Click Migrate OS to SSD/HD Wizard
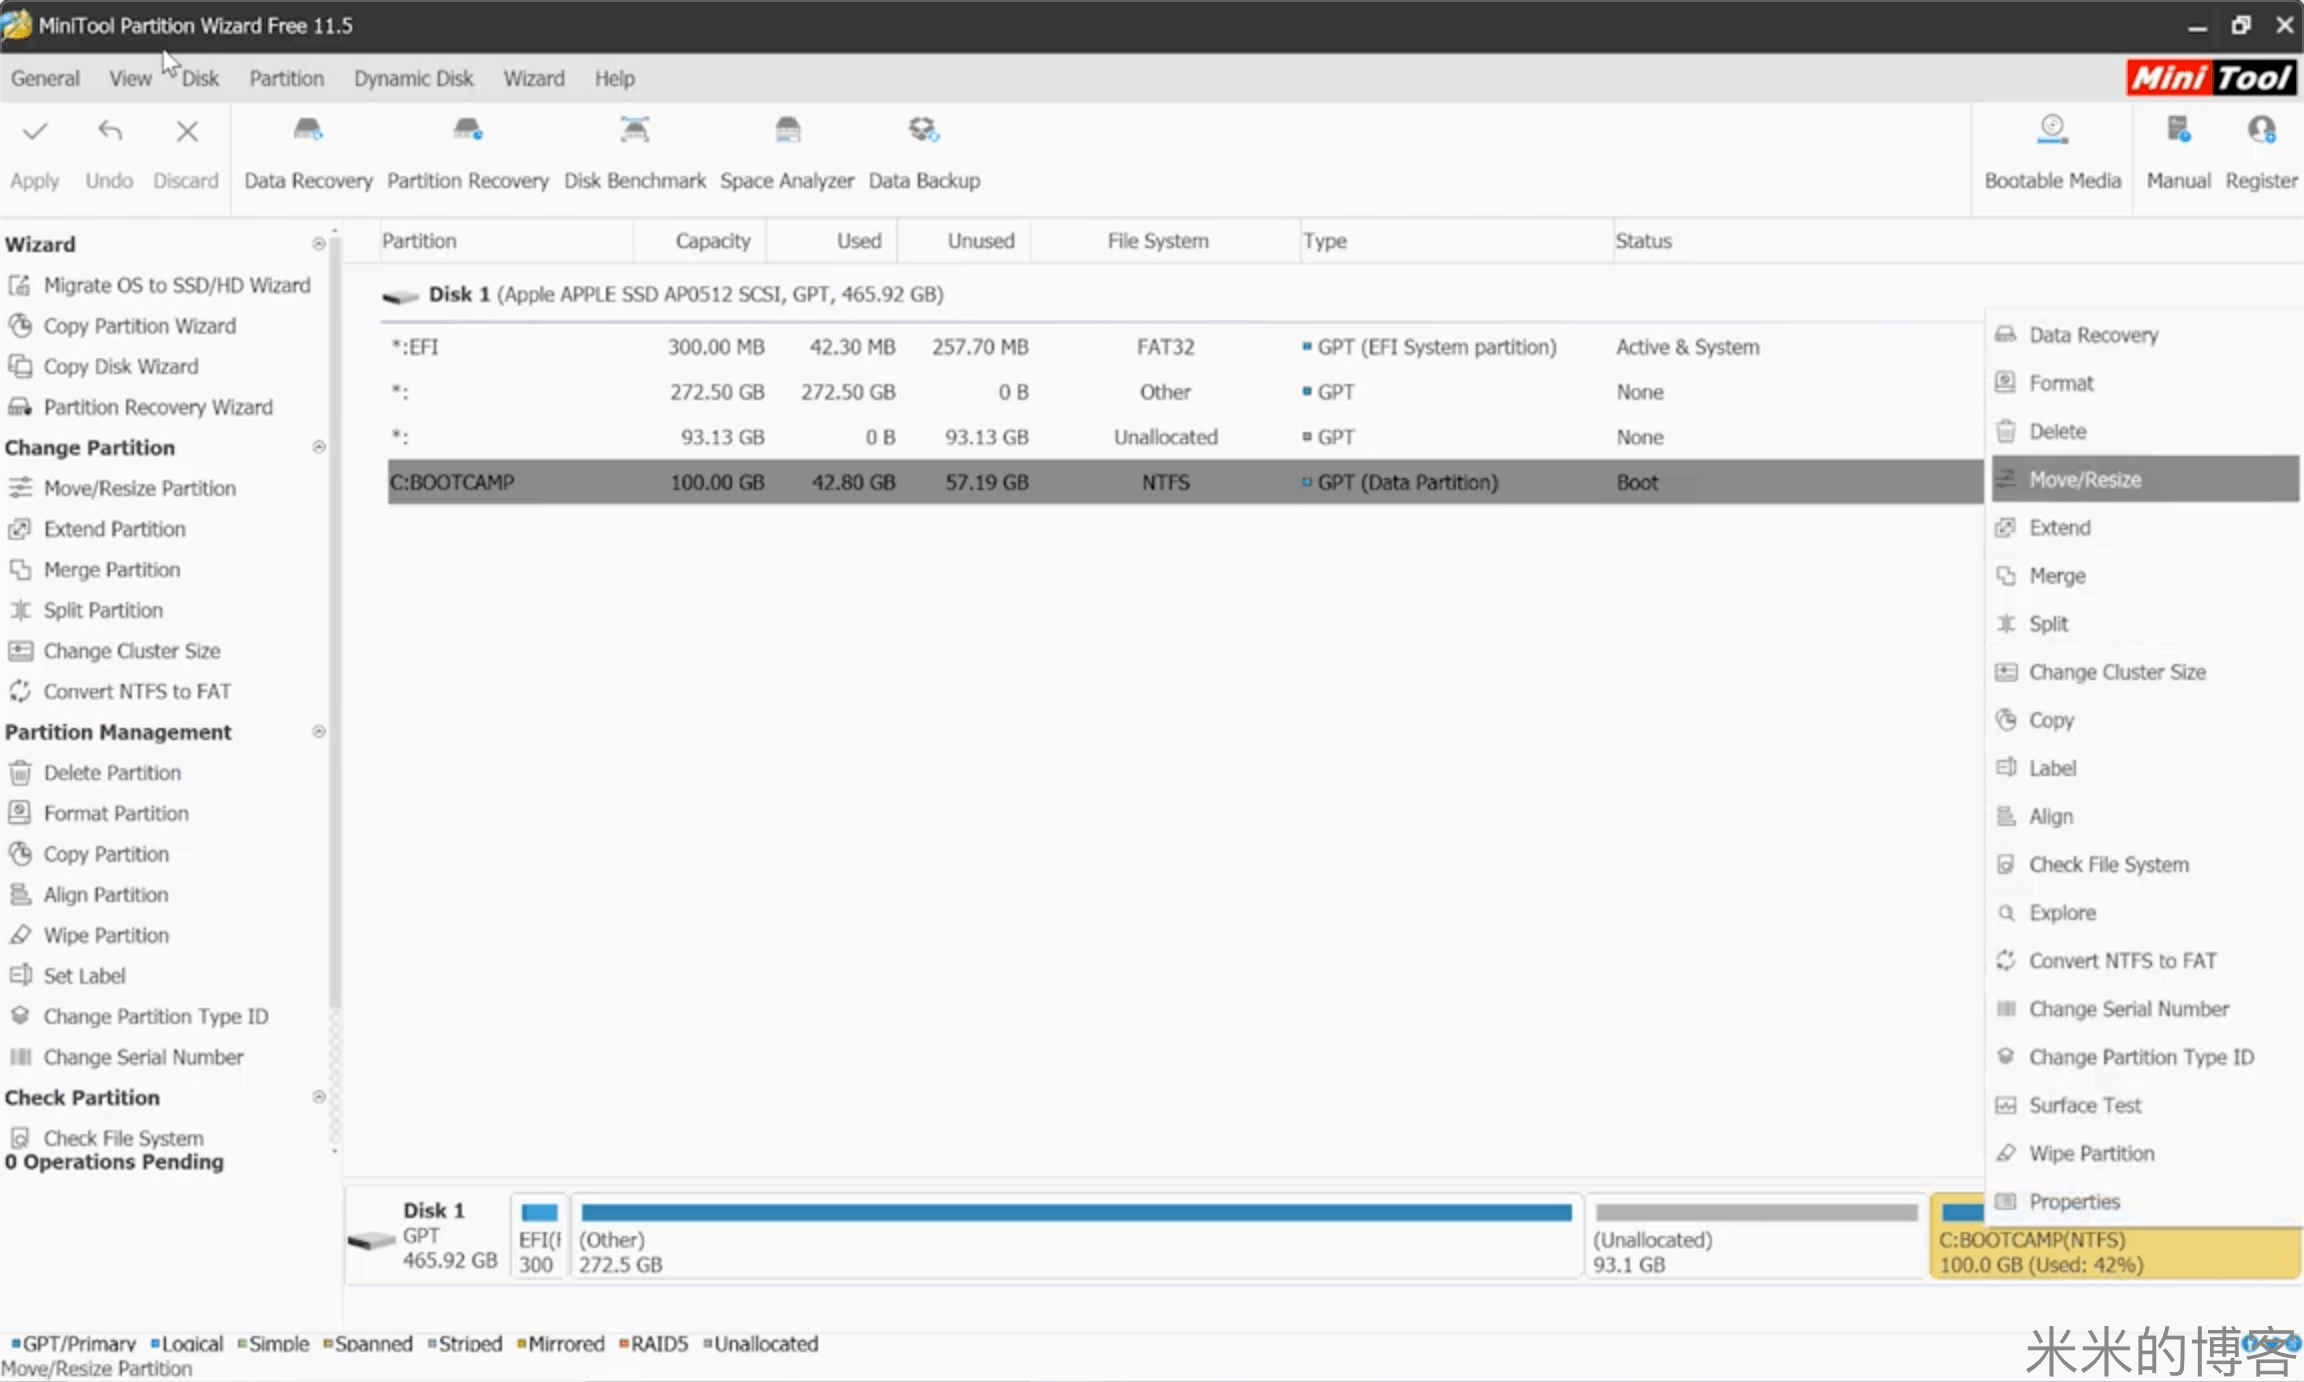Screen dimensions: 2304x1382 click(x=176, y=285)
